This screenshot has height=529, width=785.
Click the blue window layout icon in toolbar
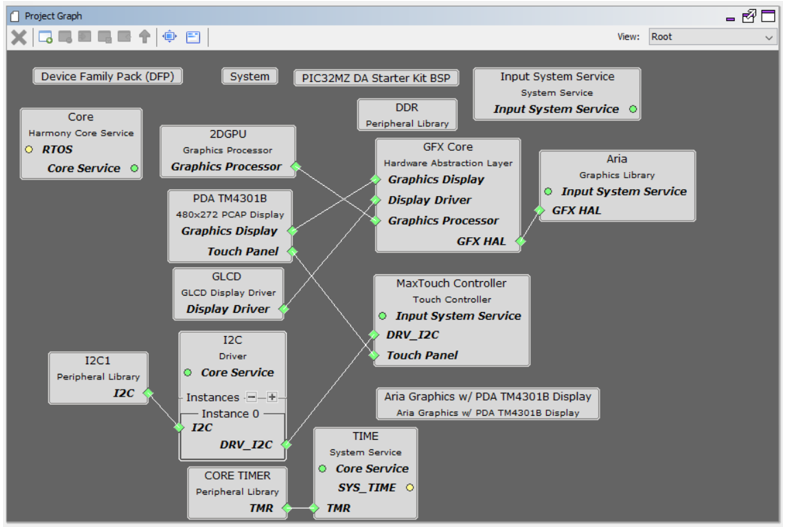coord(193,37)
